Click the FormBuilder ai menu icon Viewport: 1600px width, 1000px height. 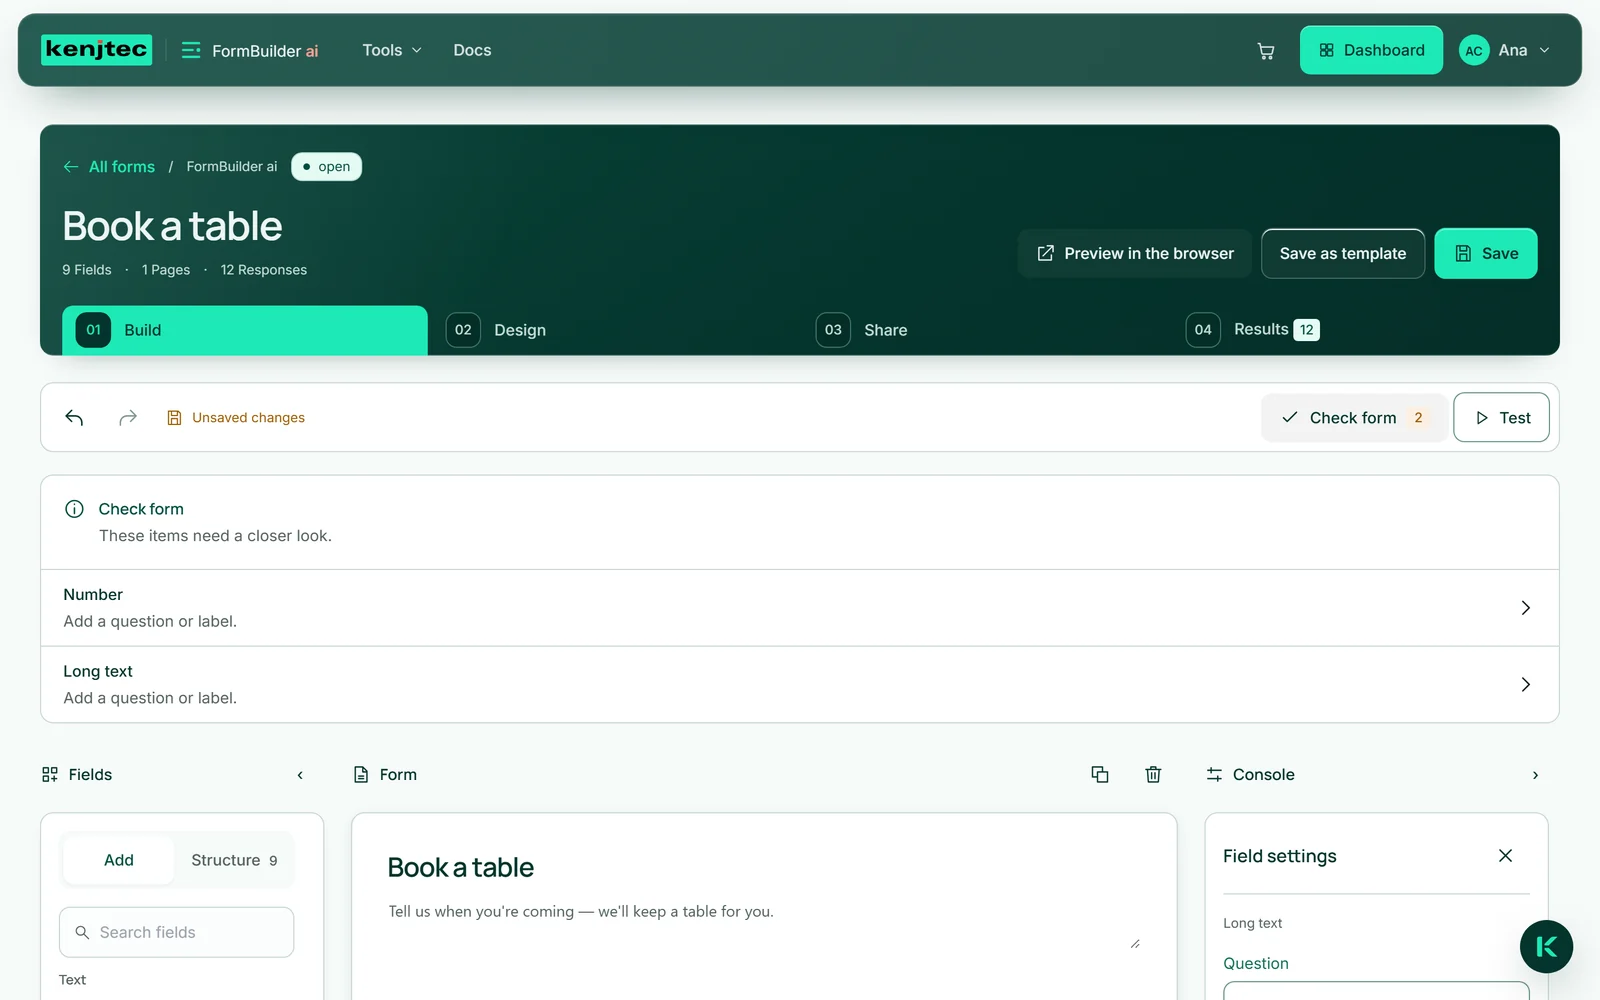tap(191, 50)
